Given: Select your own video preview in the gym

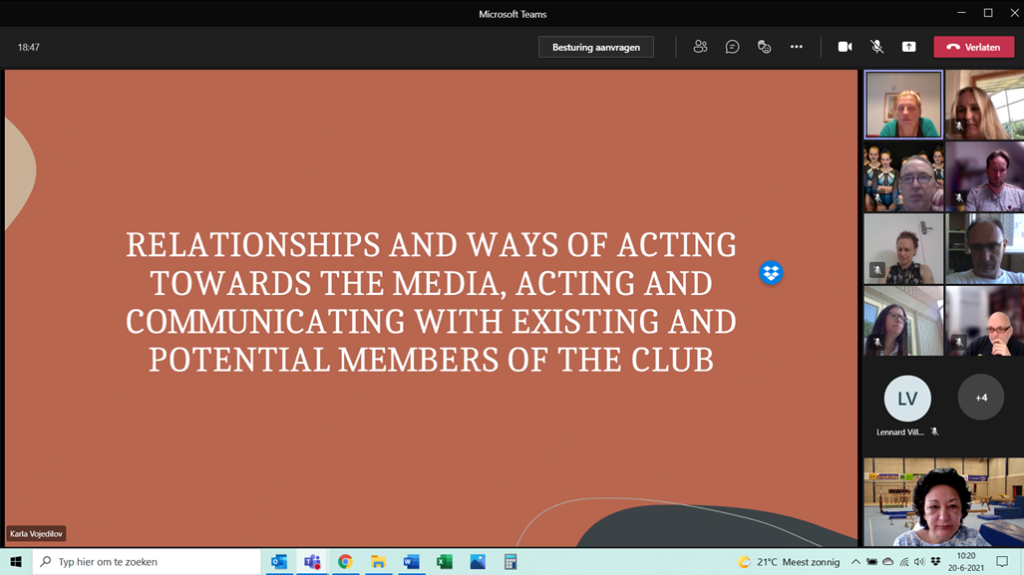Looking at the screenshot, I should click(x=944, y=502).
